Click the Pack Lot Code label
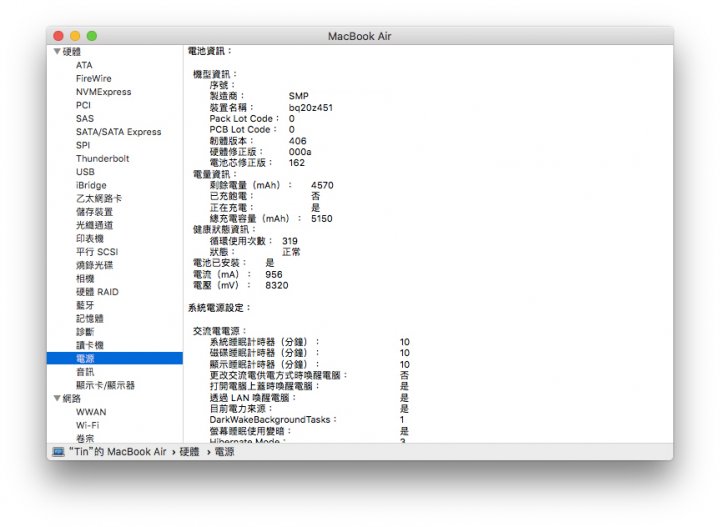Image resolution: width=720 pixels, height=527 pixels. click(x=244, y=118)
